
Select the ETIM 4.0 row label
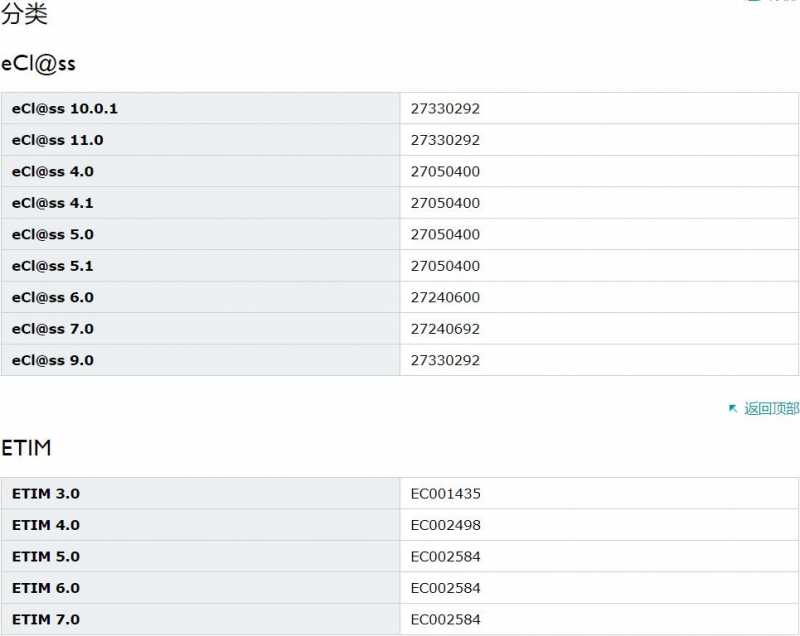46,525
